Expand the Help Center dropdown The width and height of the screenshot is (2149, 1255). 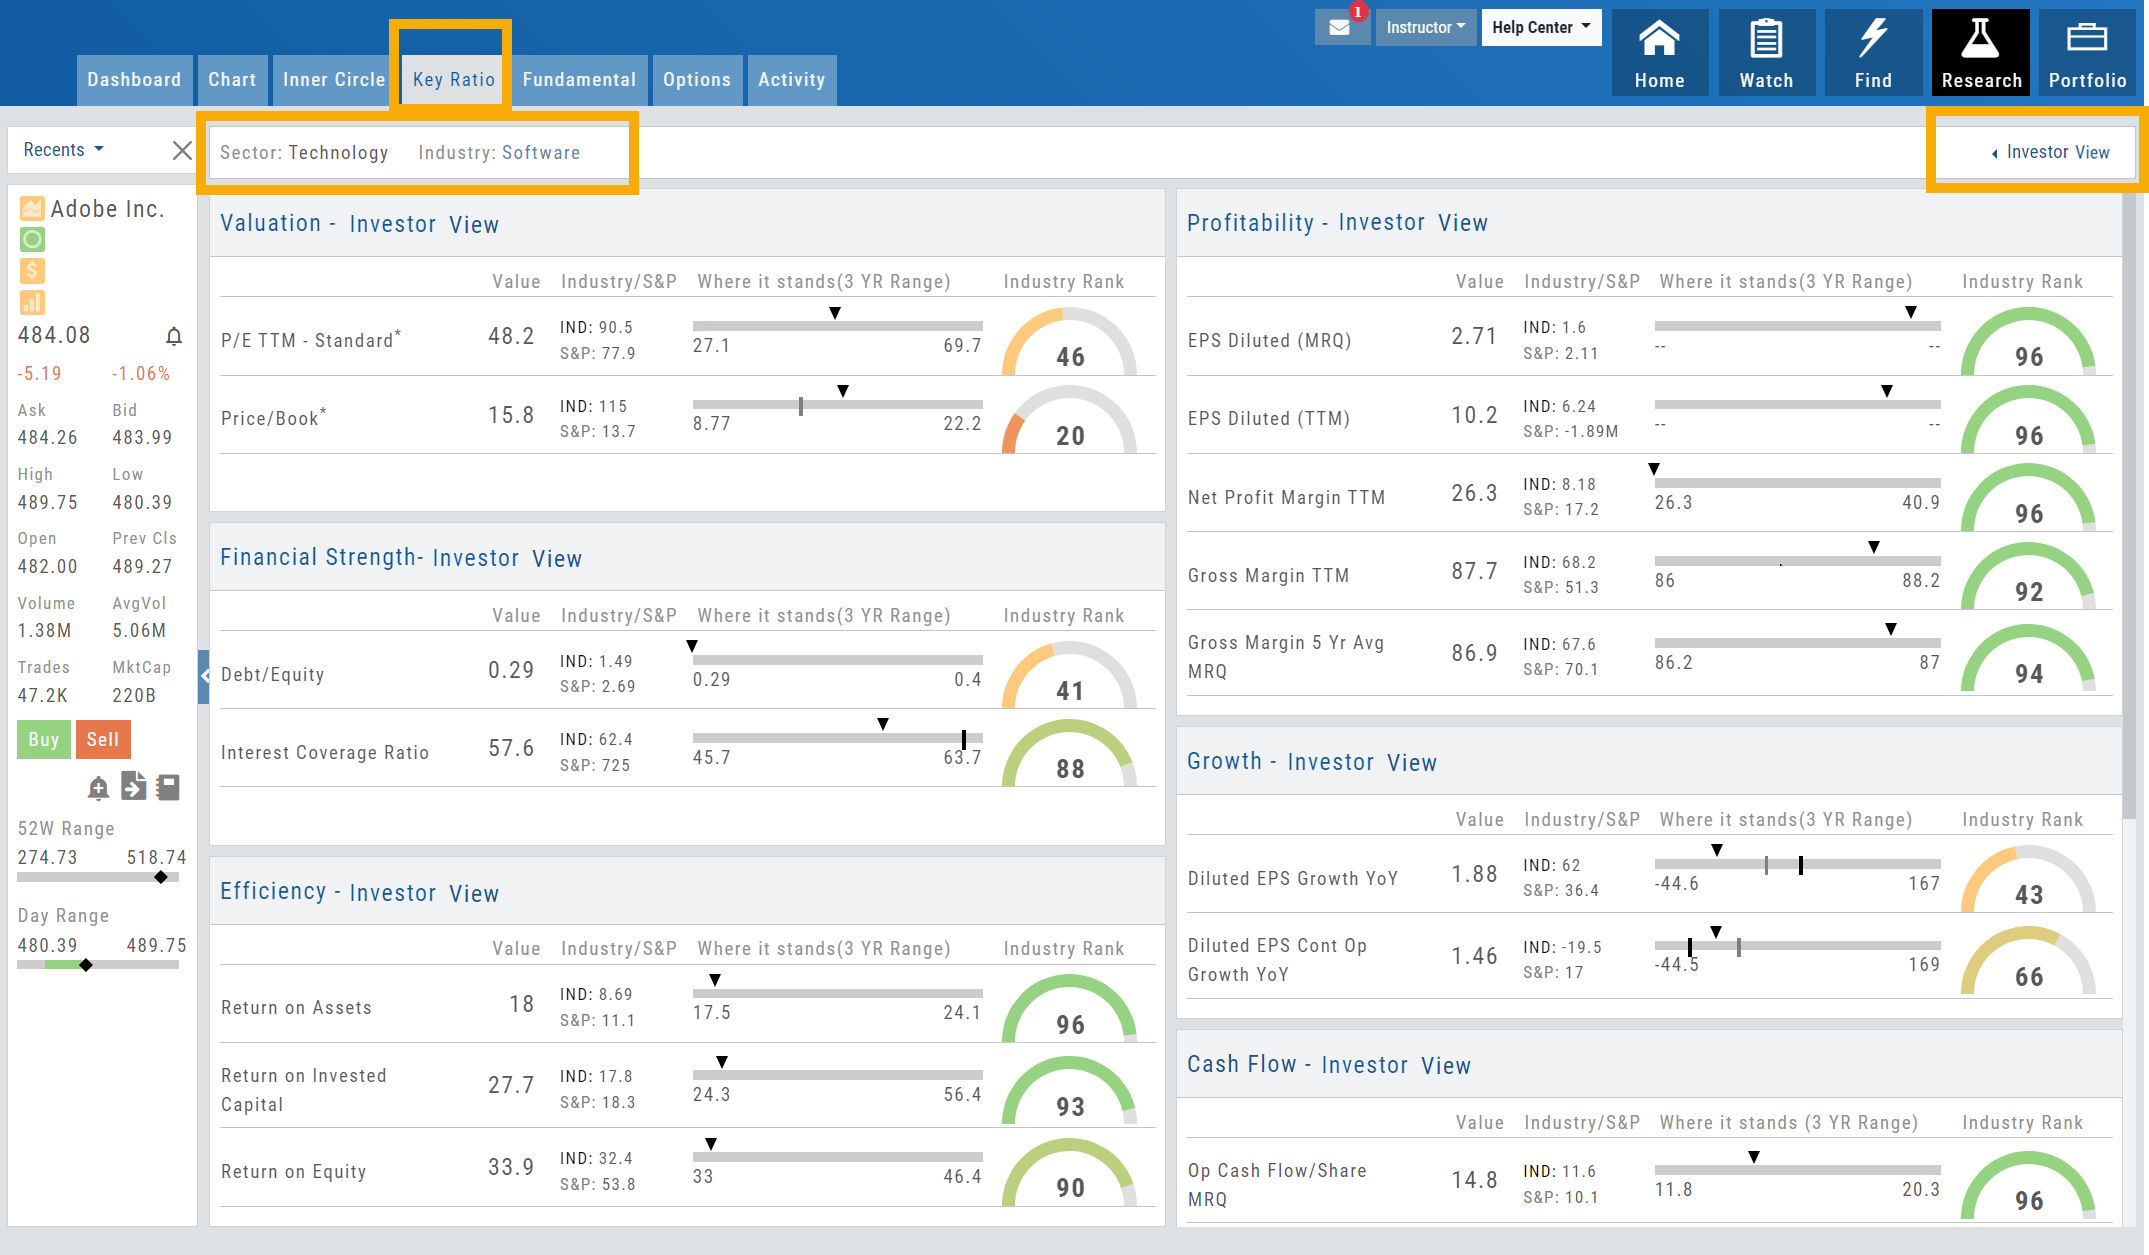click(x=1541, y=27)
